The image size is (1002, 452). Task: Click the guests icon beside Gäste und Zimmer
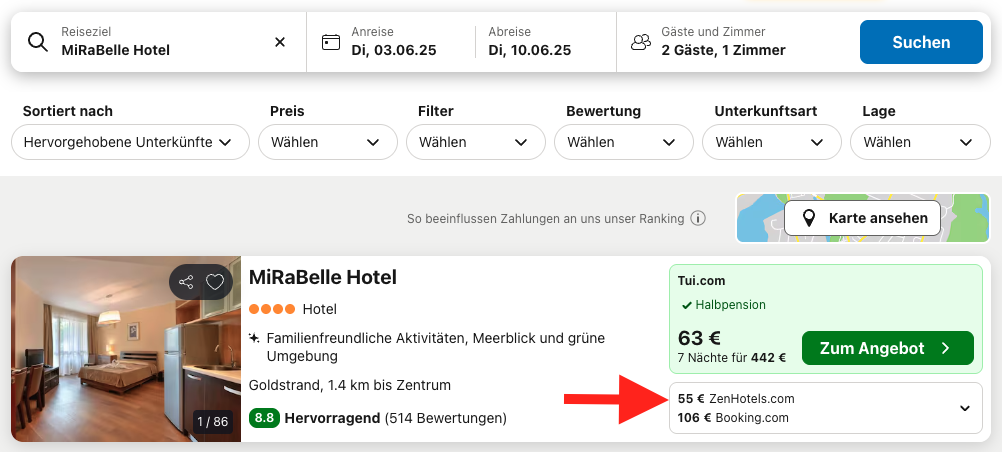click(640, 42)
